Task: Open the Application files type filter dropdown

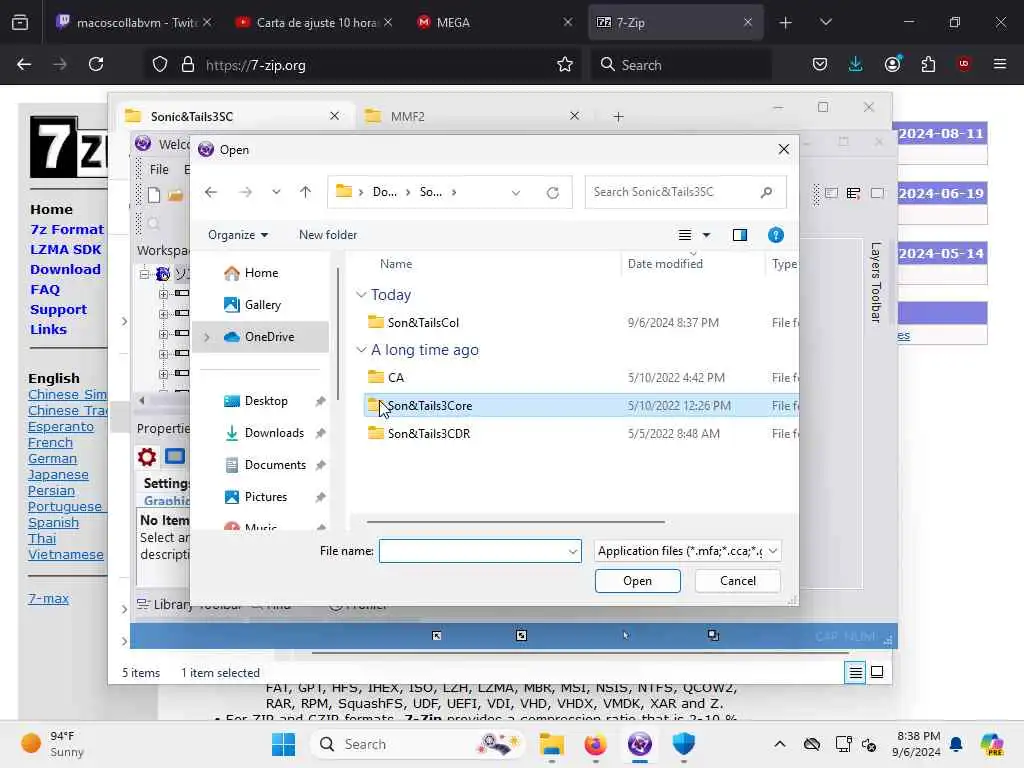Action: tap(688, 551)
